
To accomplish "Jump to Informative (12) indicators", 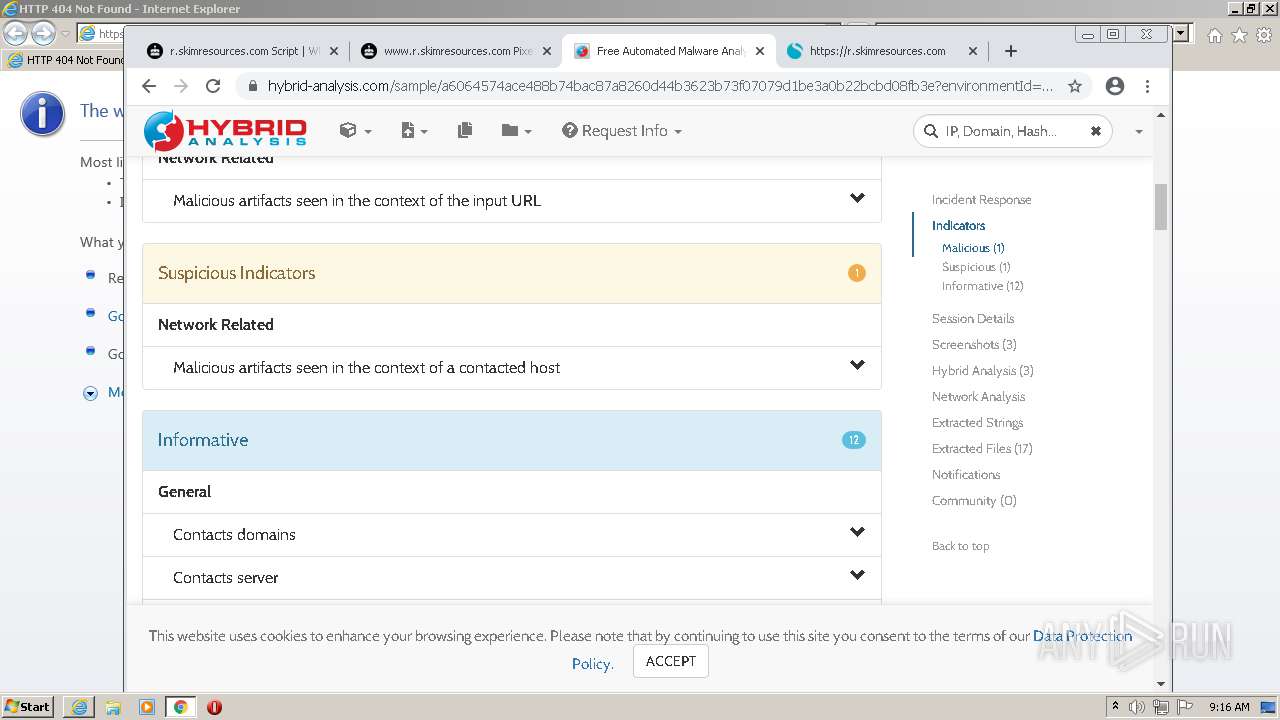I will coord(982,286).
